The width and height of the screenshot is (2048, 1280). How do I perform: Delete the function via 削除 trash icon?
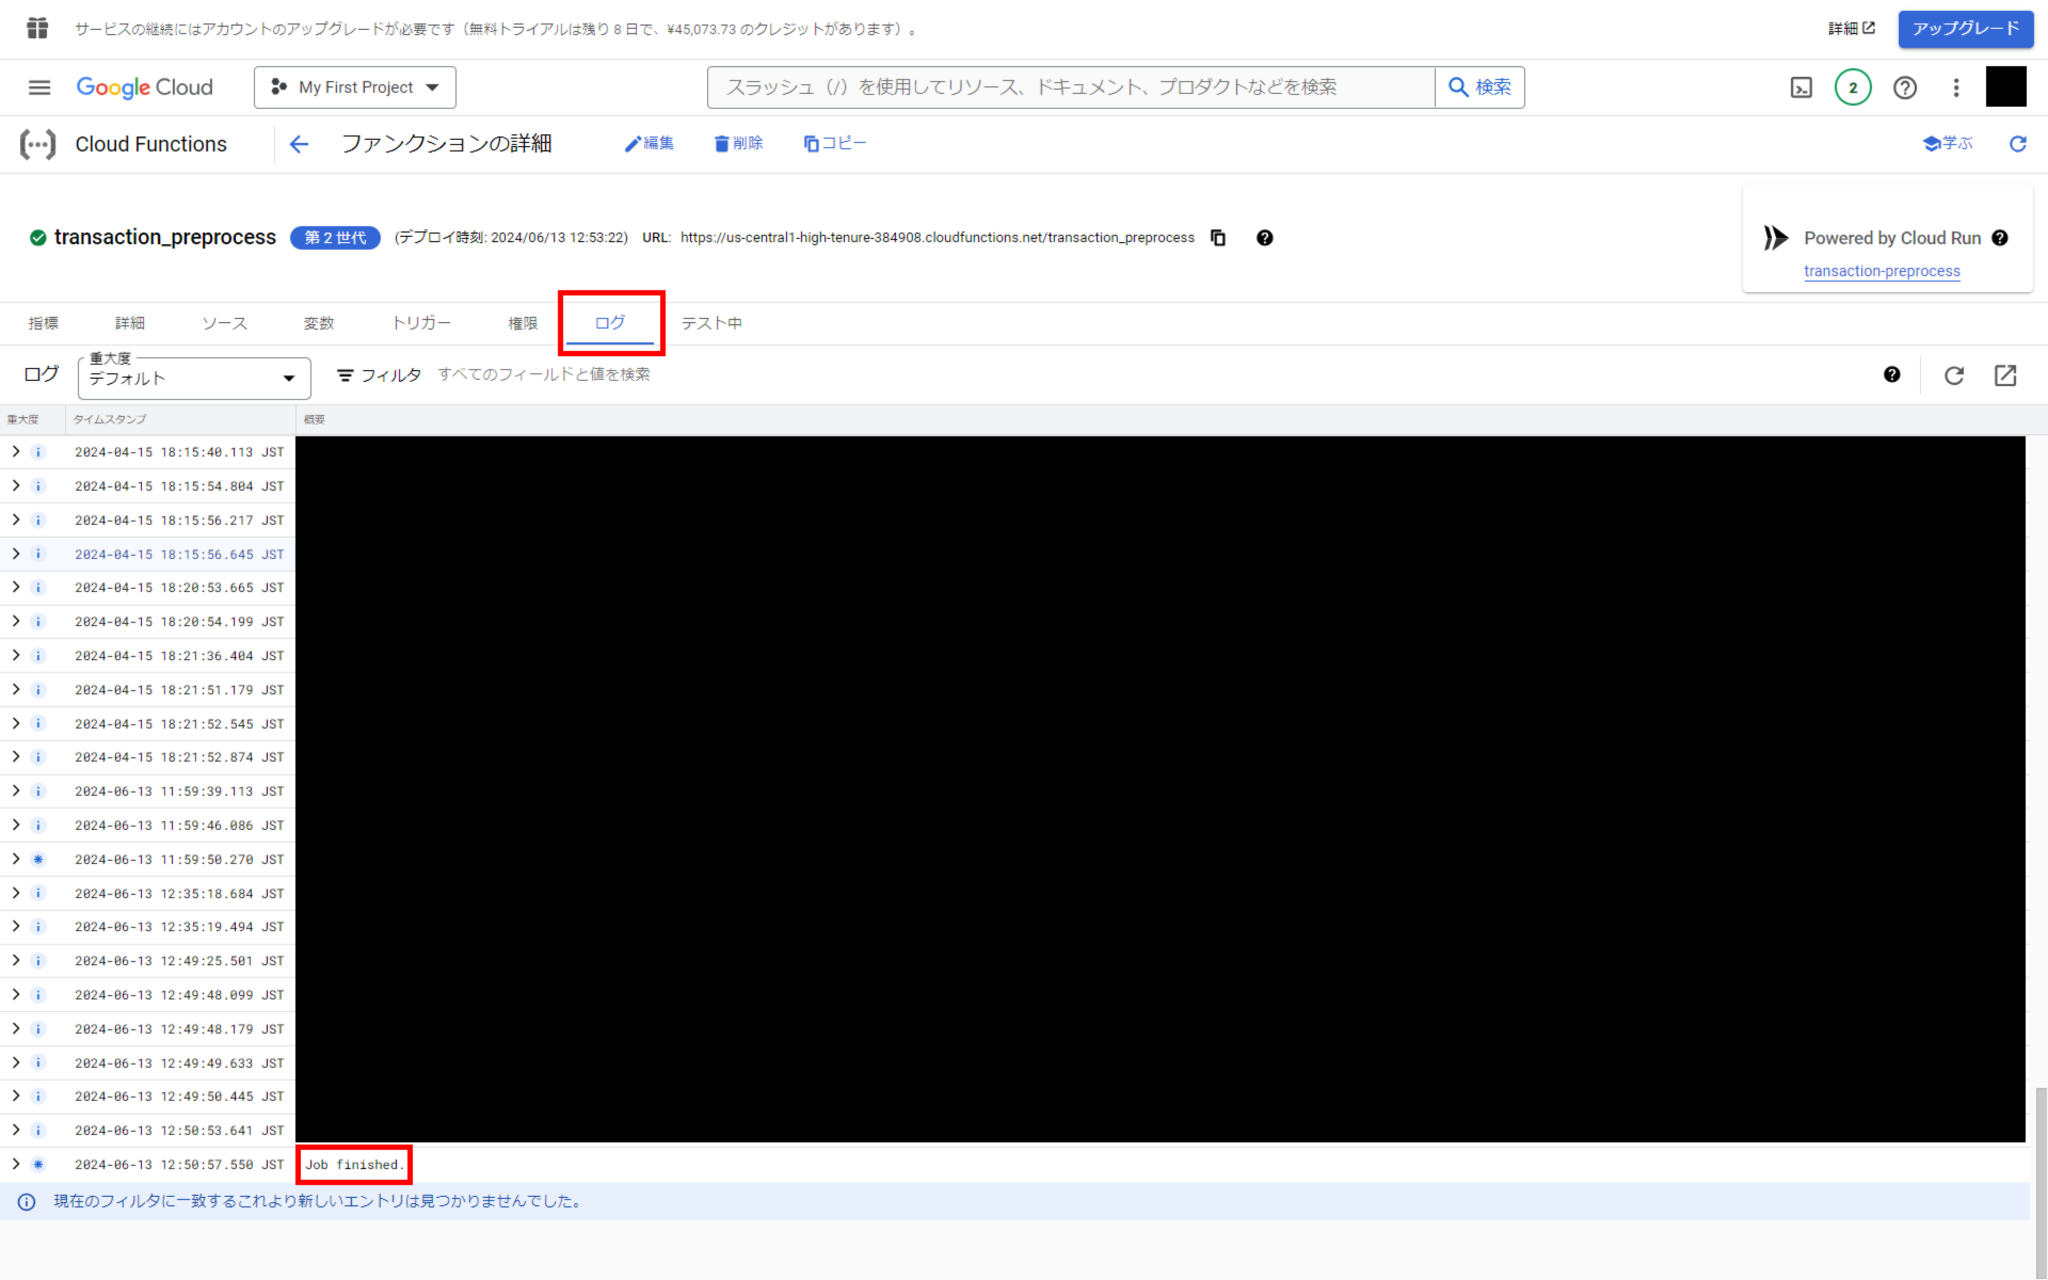[738, 143]
